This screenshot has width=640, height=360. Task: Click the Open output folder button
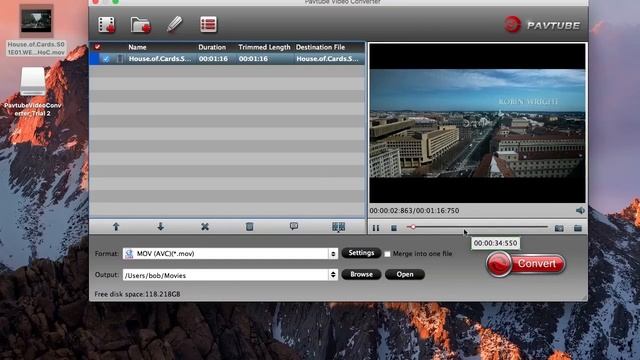coord(405,274)
